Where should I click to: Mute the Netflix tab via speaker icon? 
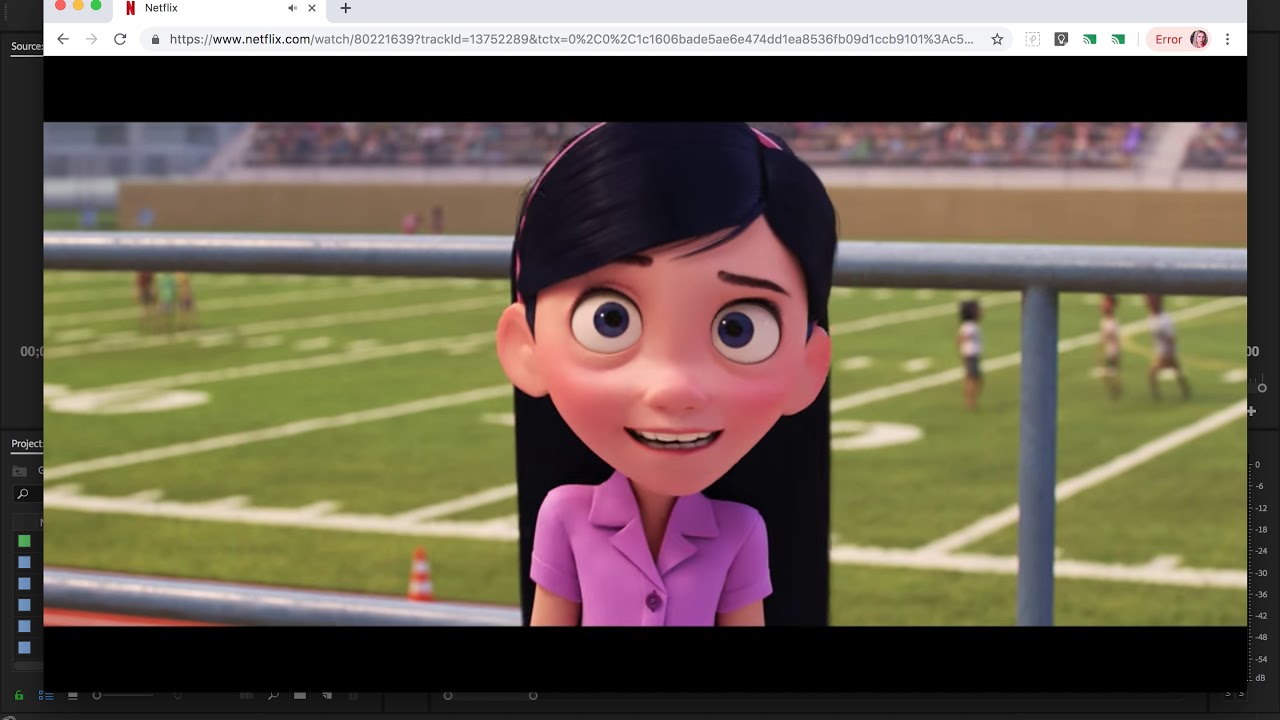click(292, 8)
